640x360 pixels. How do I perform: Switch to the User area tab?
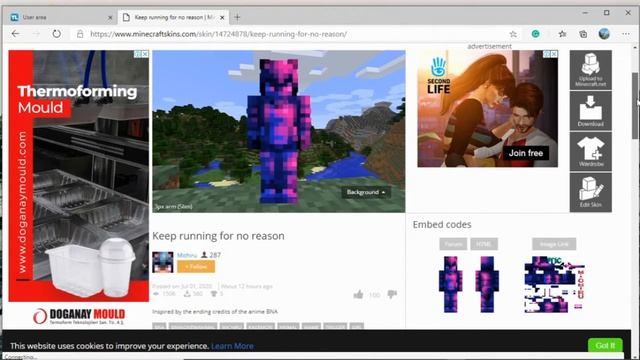tap(60, 17)
